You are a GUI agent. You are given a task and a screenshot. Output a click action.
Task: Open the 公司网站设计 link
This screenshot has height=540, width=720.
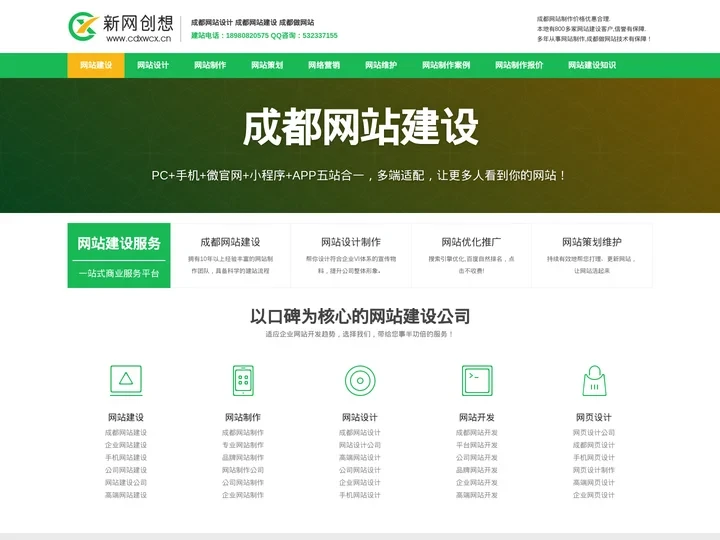click(360, 470)
